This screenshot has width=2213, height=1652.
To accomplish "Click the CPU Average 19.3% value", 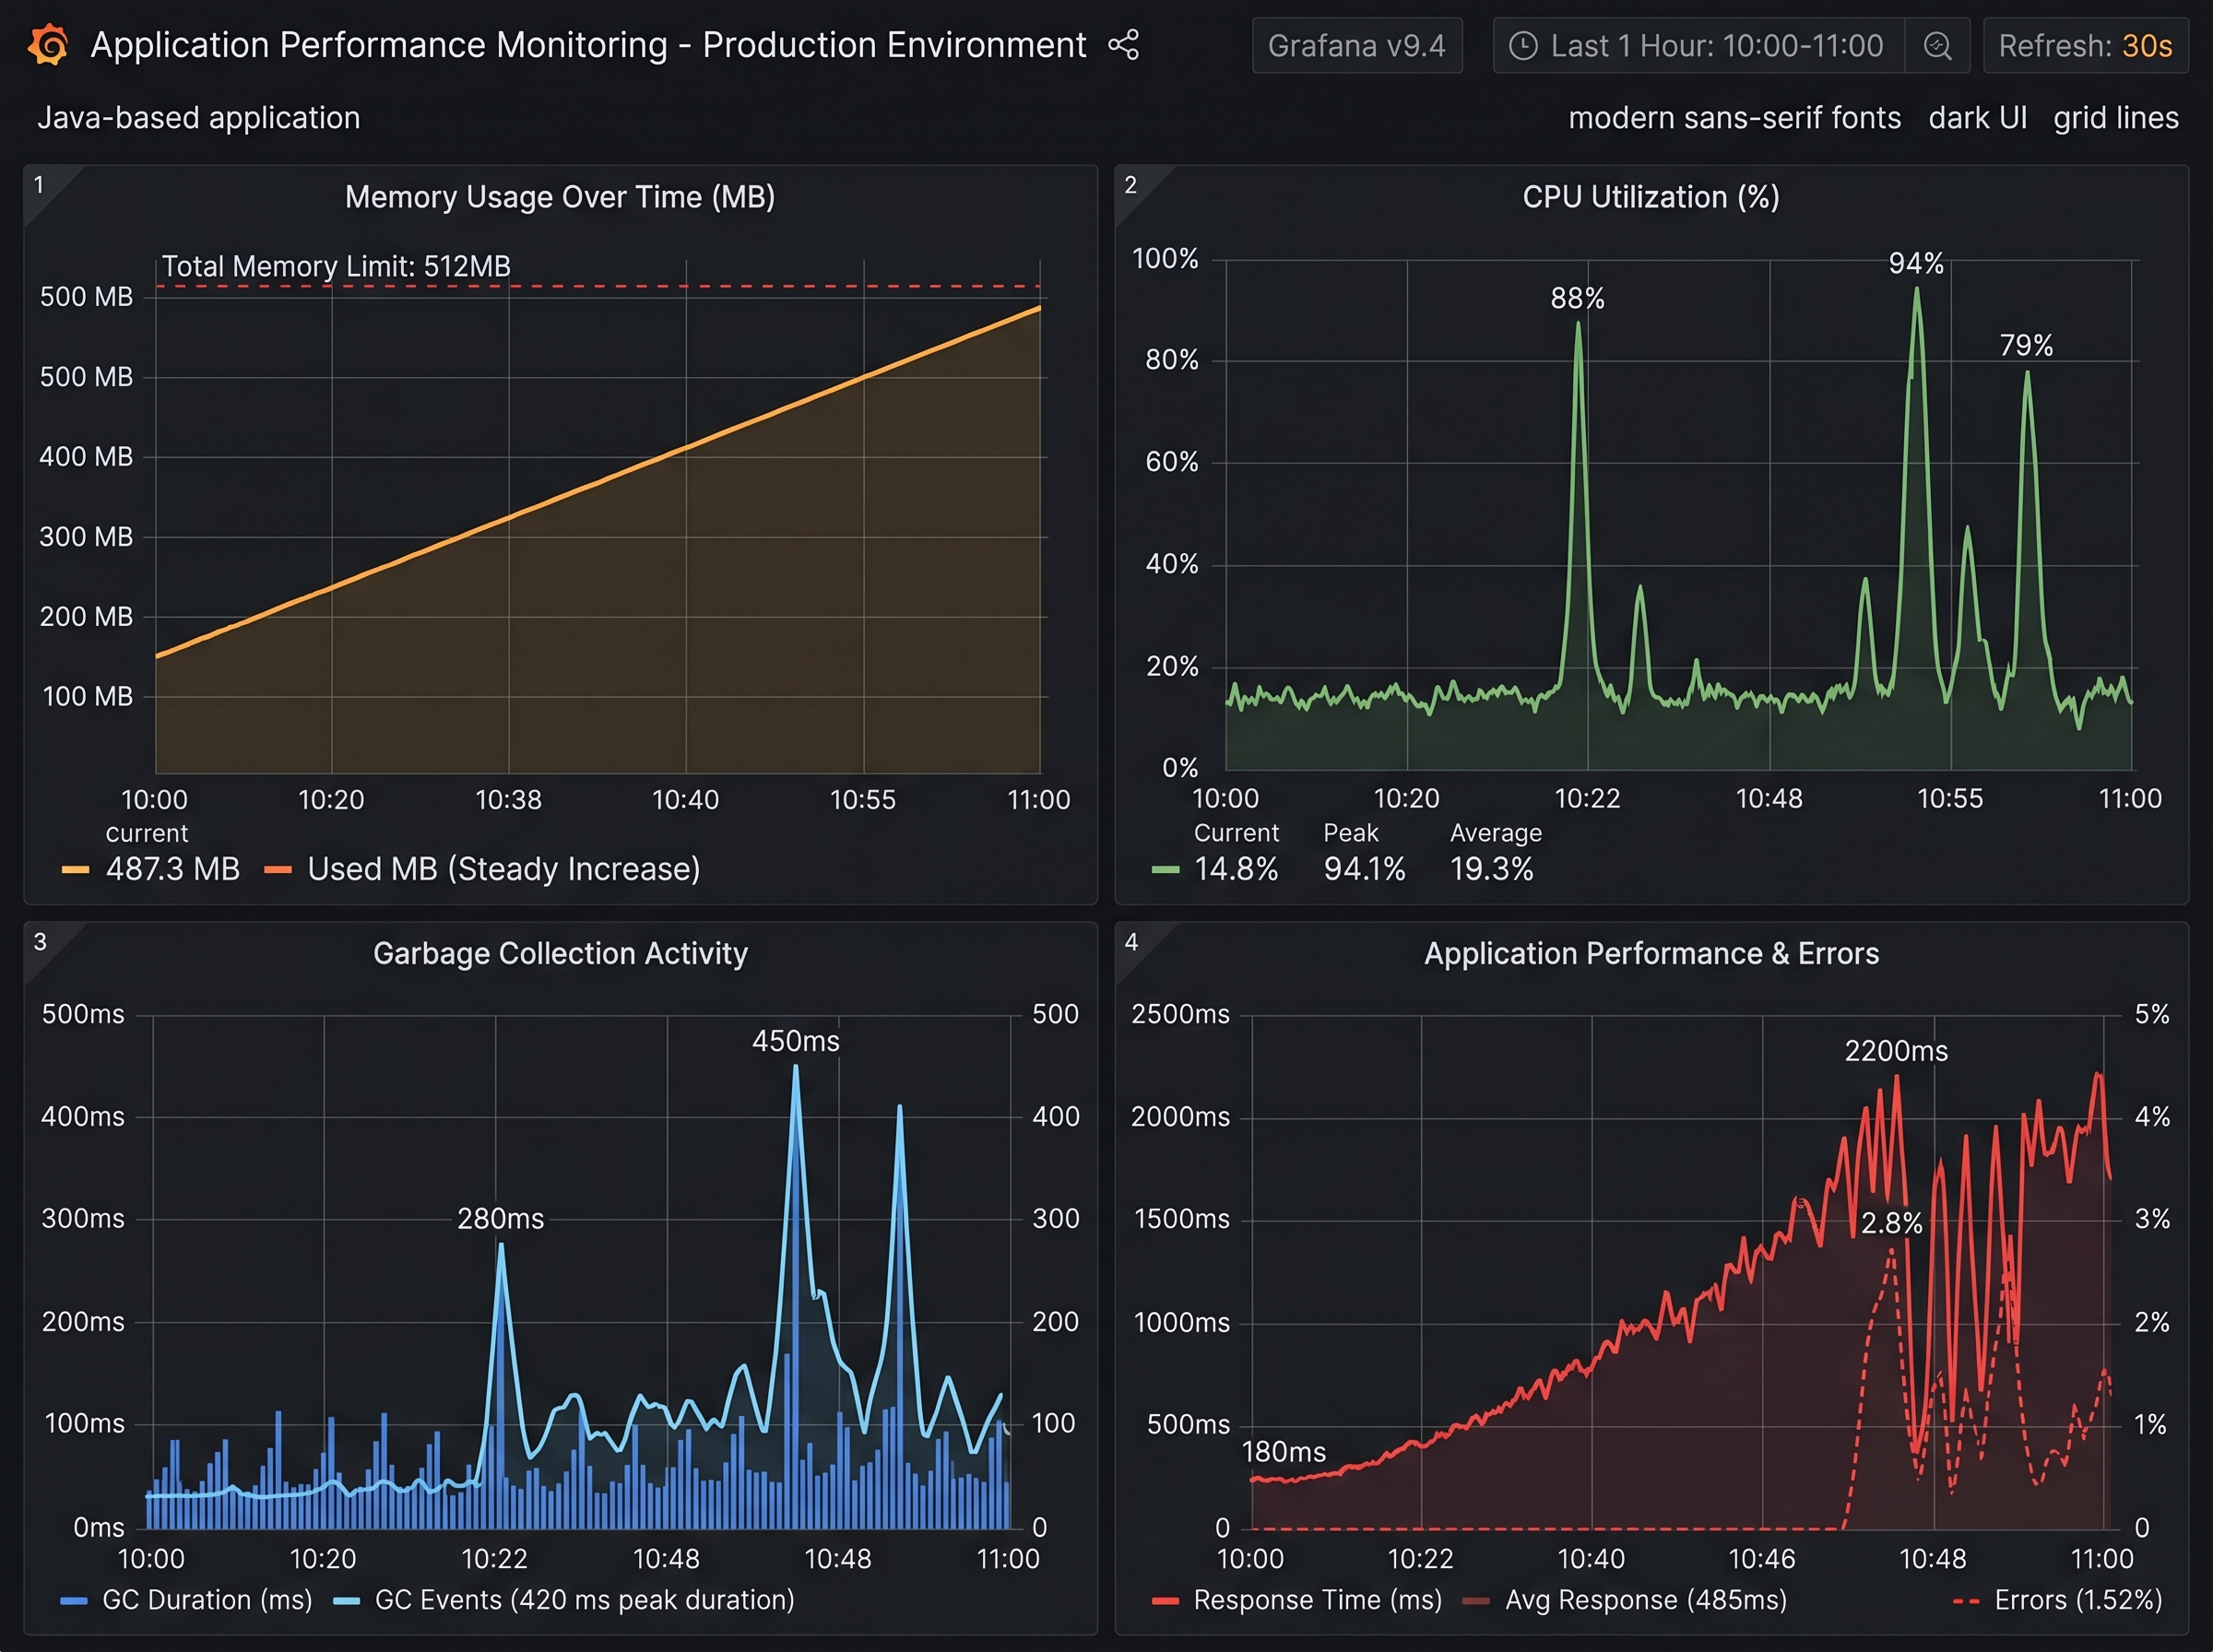I will pos(1491,869).
